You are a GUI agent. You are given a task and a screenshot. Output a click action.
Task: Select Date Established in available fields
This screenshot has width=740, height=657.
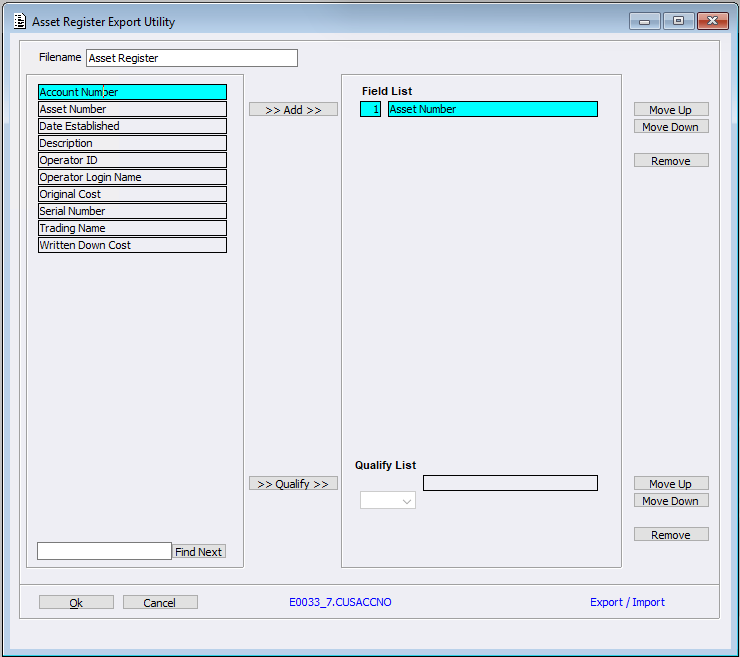tap(132, 127)
